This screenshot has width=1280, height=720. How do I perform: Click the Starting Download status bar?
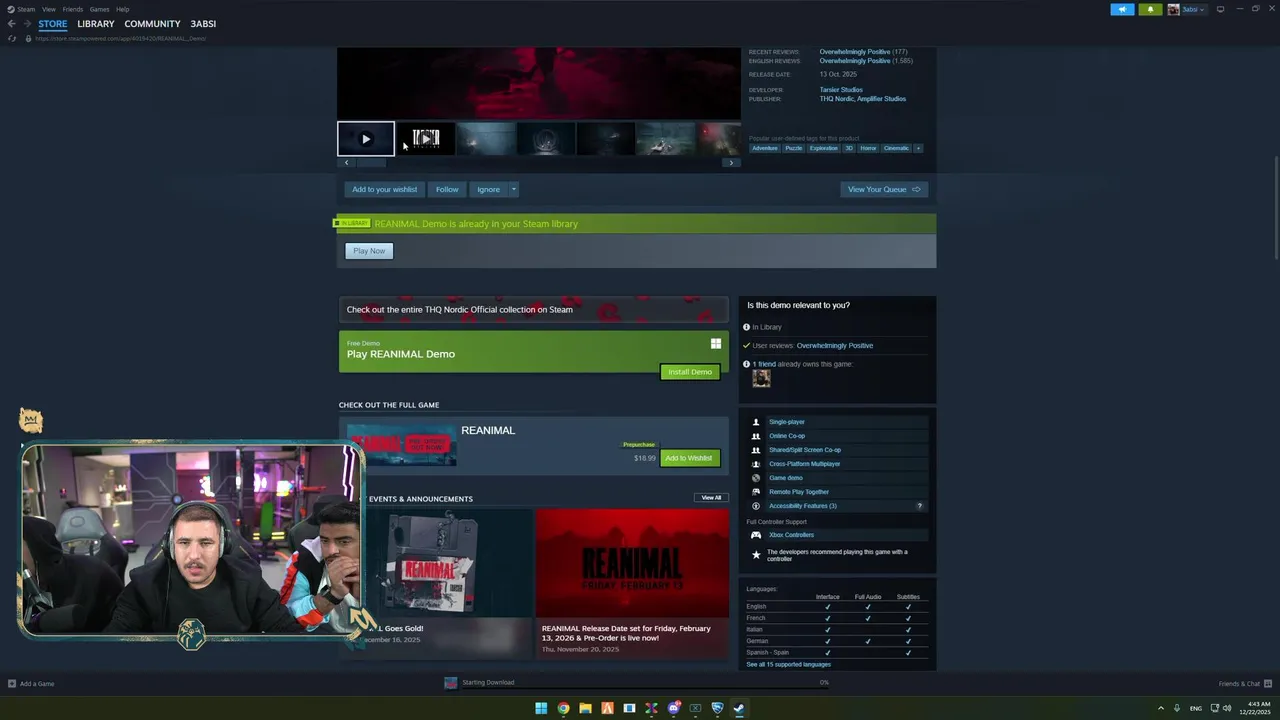tap(637, 683)
